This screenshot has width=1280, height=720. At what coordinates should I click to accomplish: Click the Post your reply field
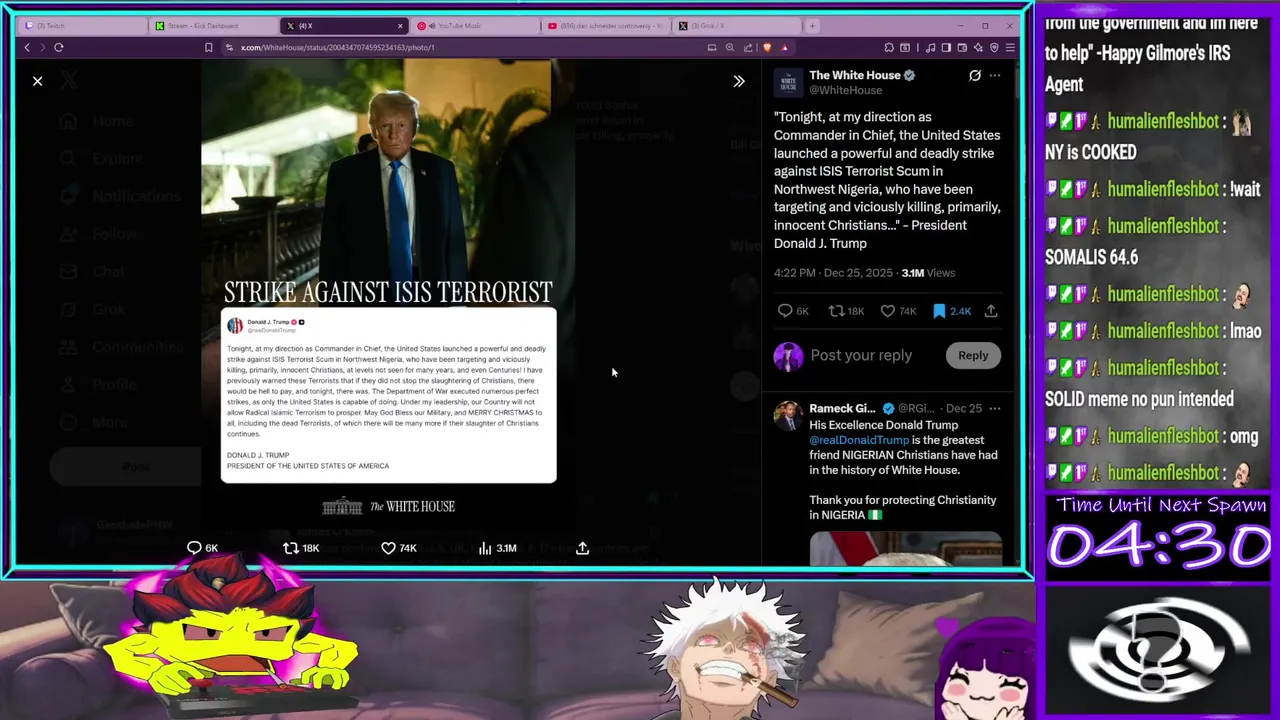click(x=861, y=355)
